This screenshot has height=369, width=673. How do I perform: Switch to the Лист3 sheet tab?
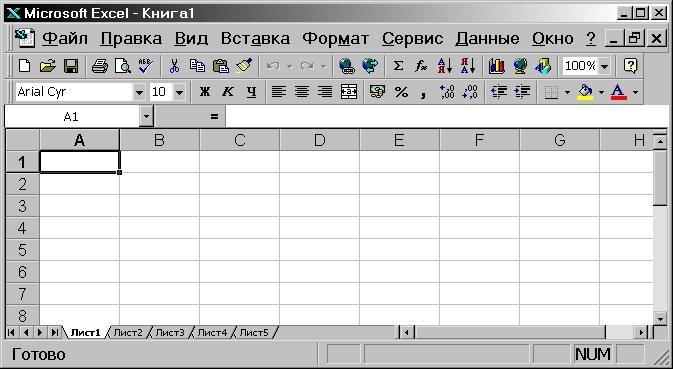(170, 332)
